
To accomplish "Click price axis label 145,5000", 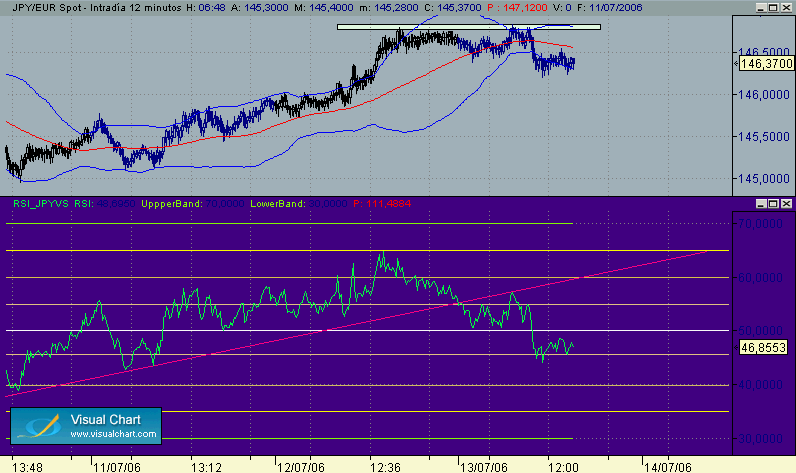I will coord(764,137).
